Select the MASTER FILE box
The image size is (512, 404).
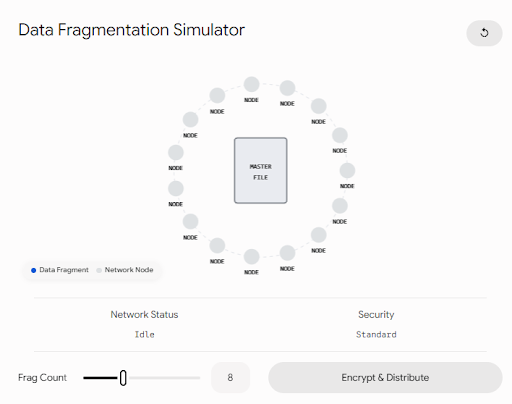pos(260,170)
